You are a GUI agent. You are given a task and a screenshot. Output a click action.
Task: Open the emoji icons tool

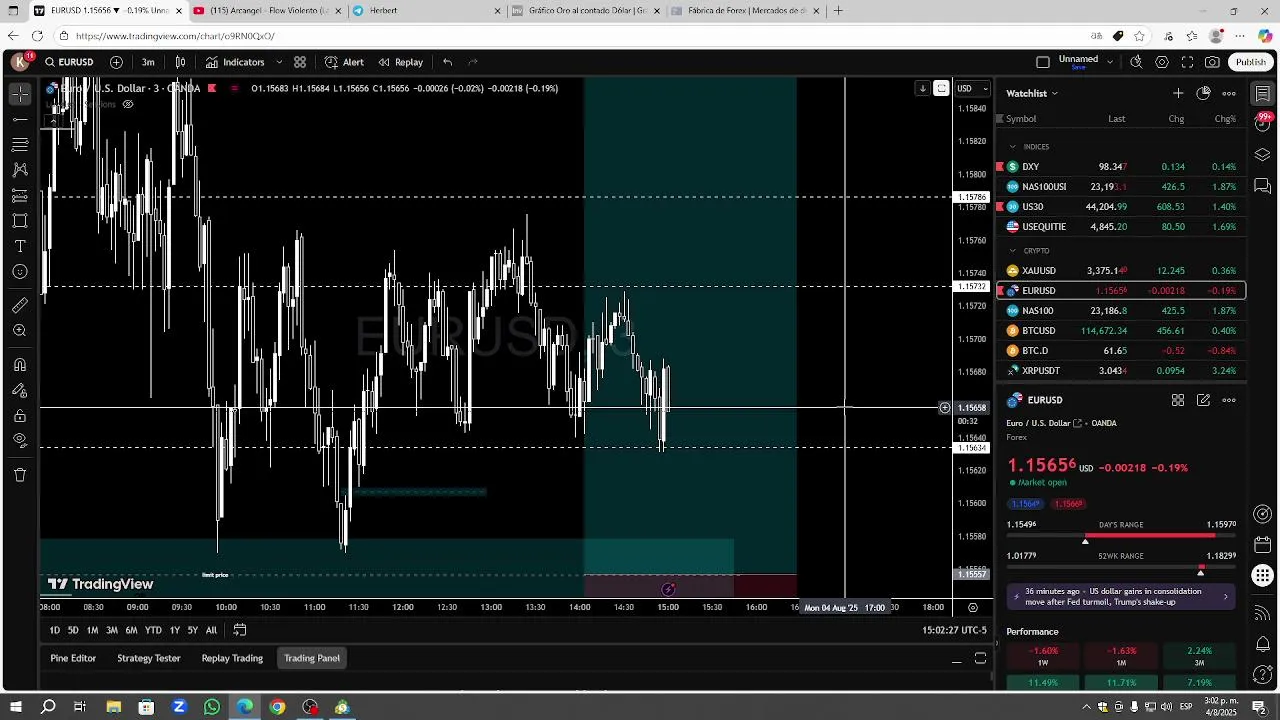point(20,271)
